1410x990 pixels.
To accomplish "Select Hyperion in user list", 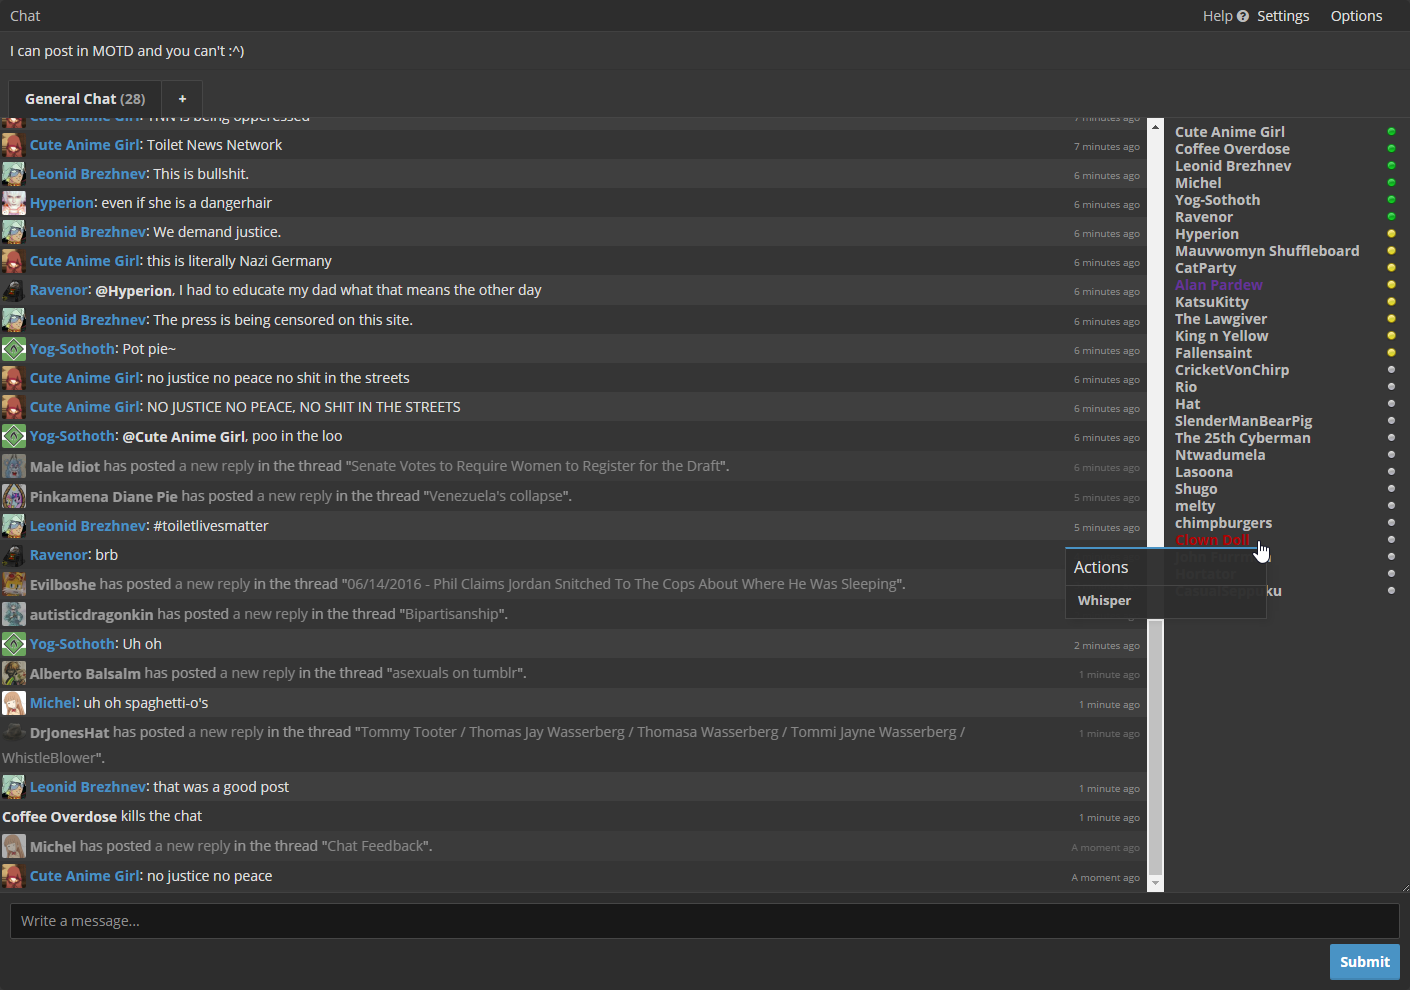I will [x=1207, y=234].
